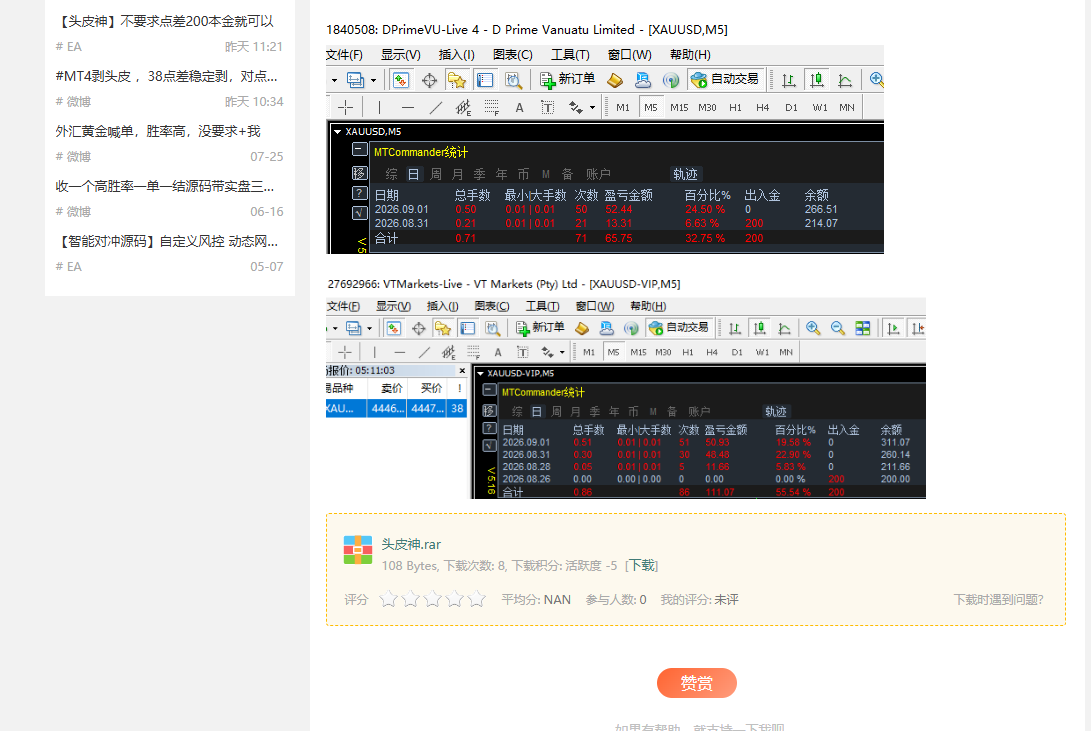Image resolution: width=1091 pixels, height=731 pixels.
Task: Select line chart icon in DPrimeVU toolbar
Action: click(x=845, y=80)
